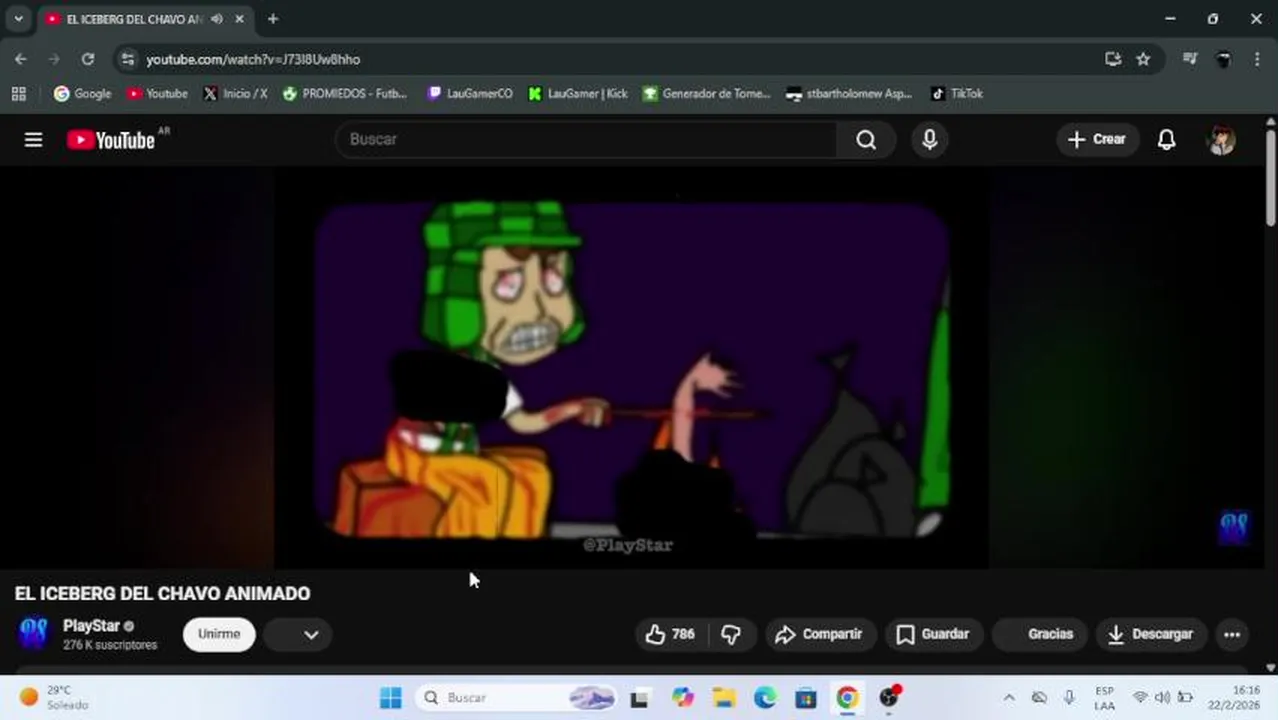Open the media controls toolbar icon
The image size is (1278, 720).
1189,59
